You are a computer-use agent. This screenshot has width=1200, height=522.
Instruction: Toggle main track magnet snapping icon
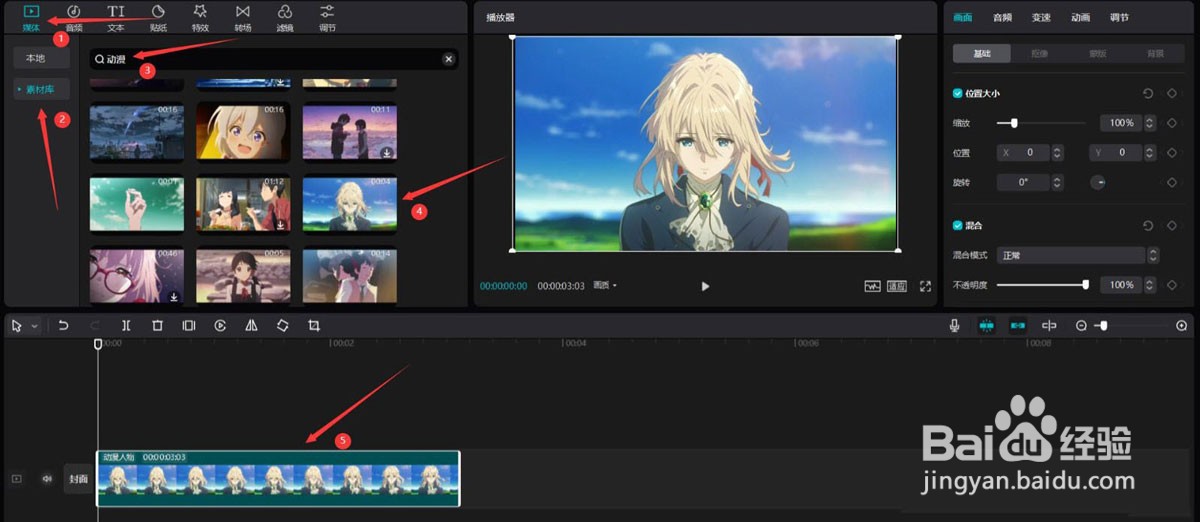pos(987,326)
